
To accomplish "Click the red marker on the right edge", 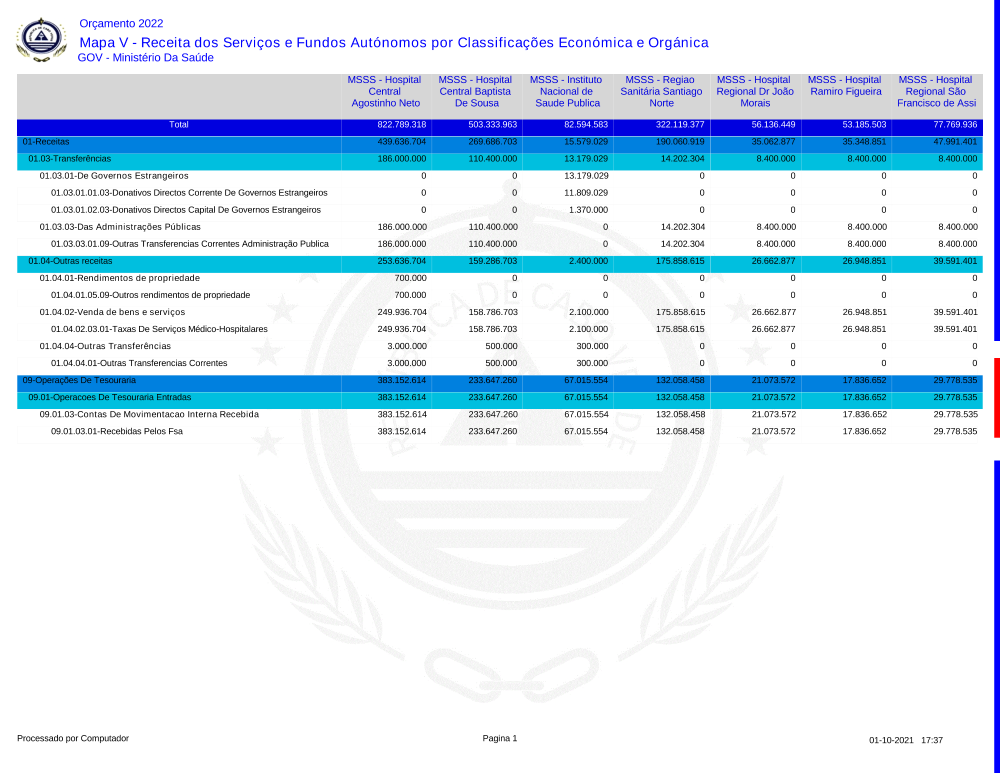I will point(996,397).
